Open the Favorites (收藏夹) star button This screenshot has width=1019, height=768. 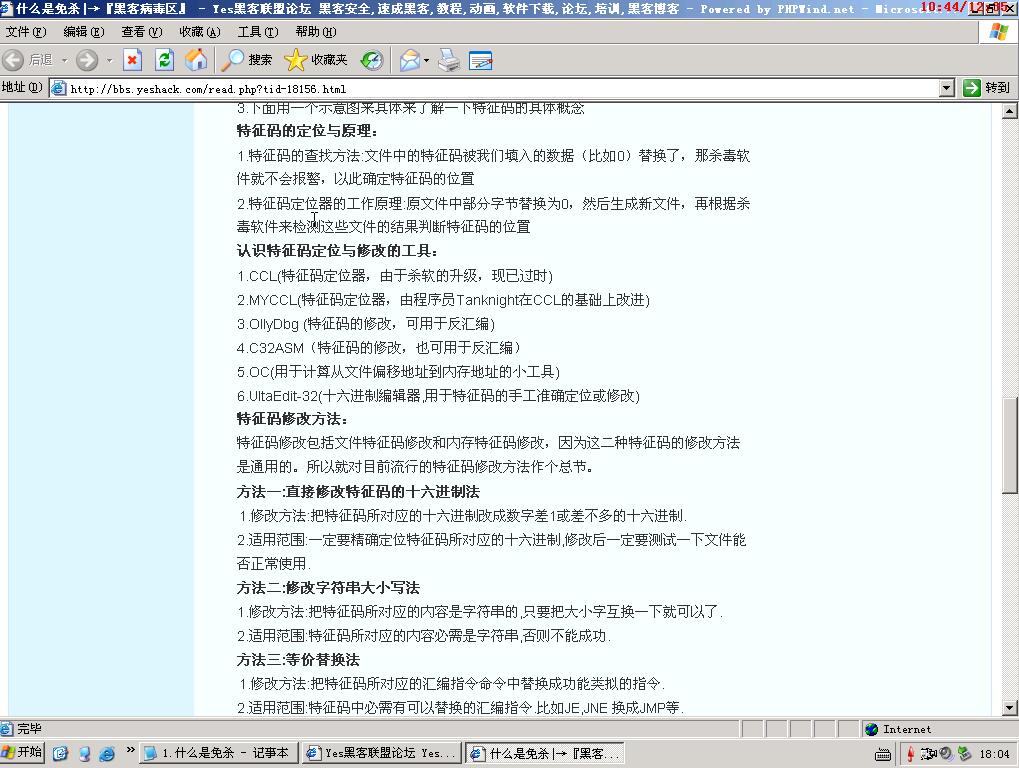(316, 60)
